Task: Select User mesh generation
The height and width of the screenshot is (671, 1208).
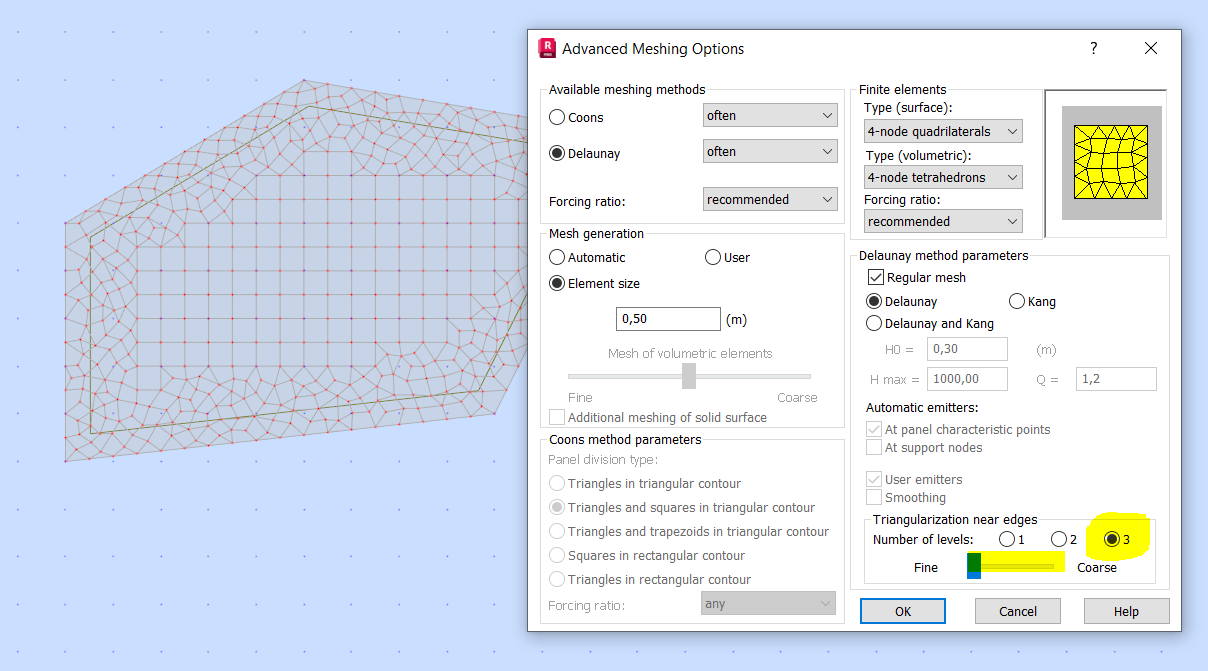Action: [x=711, y=257]
